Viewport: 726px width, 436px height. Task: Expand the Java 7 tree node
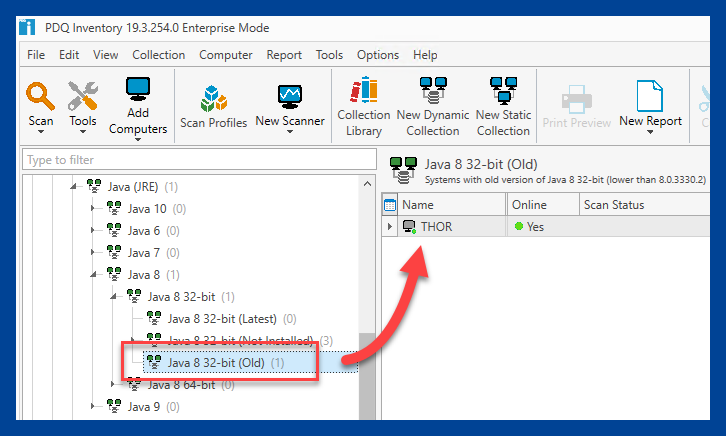93,252
